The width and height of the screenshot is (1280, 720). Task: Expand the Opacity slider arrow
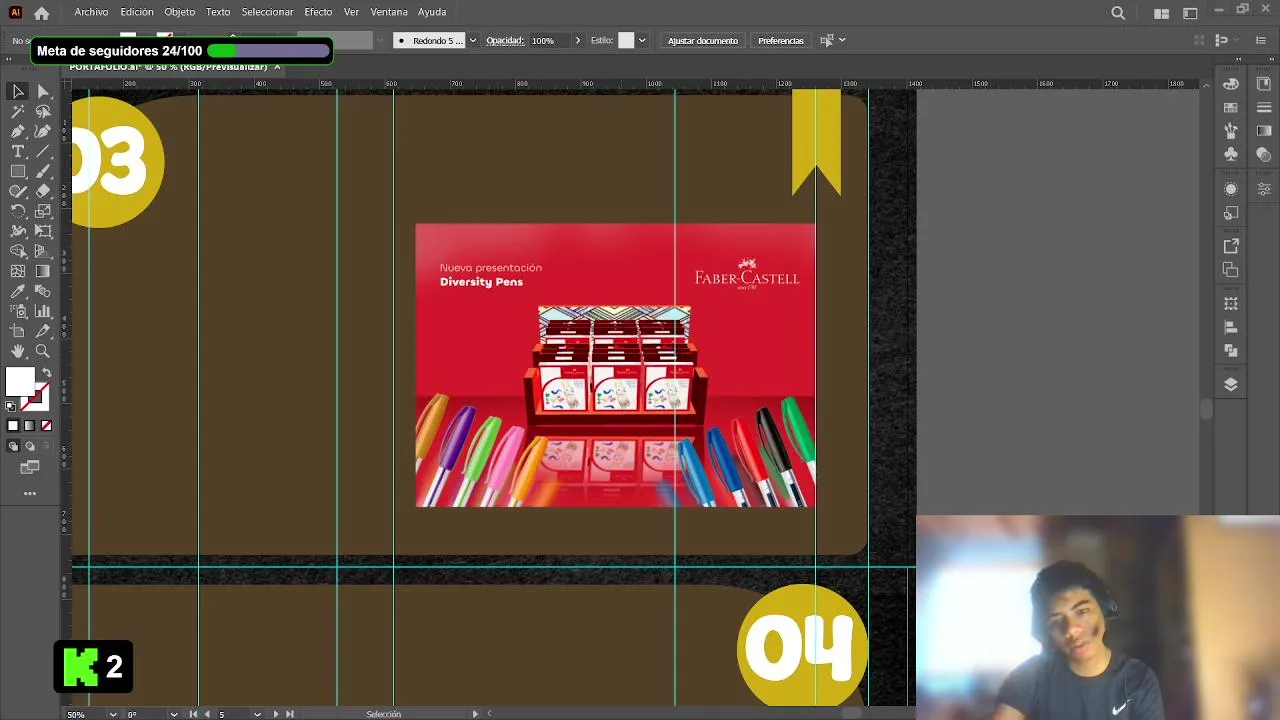(x=577, y=41)
